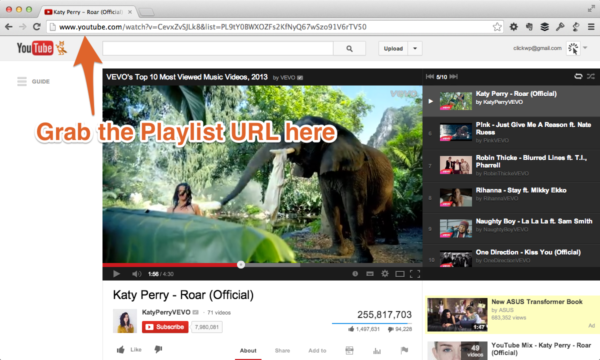
Task: Open Chrome hamburger menu
Action: coord(591,27)
